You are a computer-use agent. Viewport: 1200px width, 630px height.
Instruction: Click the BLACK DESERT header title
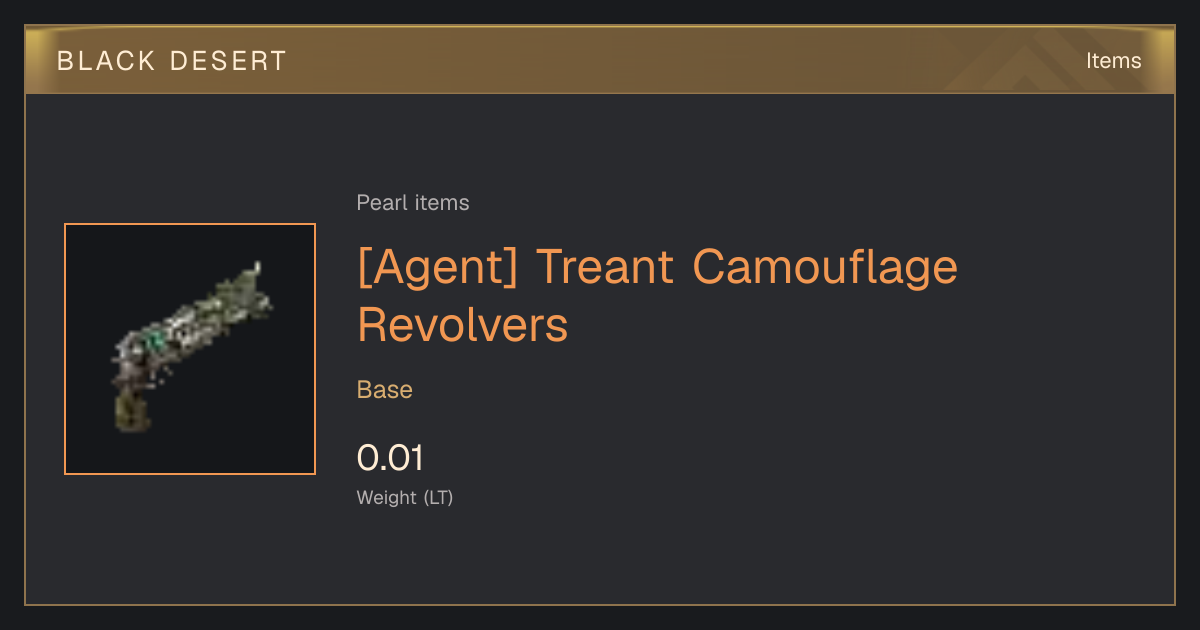pyautogui.click(x=172, y=61)
